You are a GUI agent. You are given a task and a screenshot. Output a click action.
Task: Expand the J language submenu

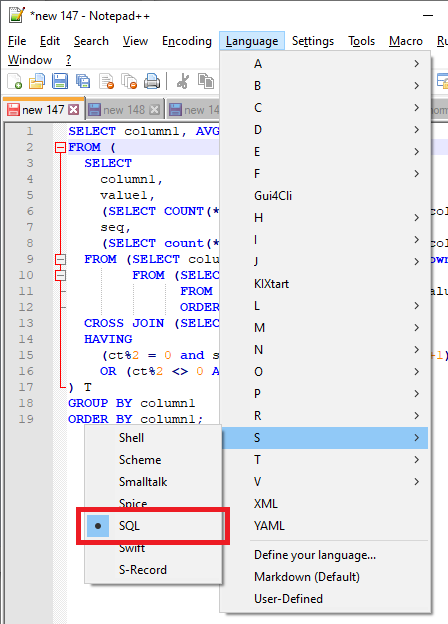coord(325,261)
